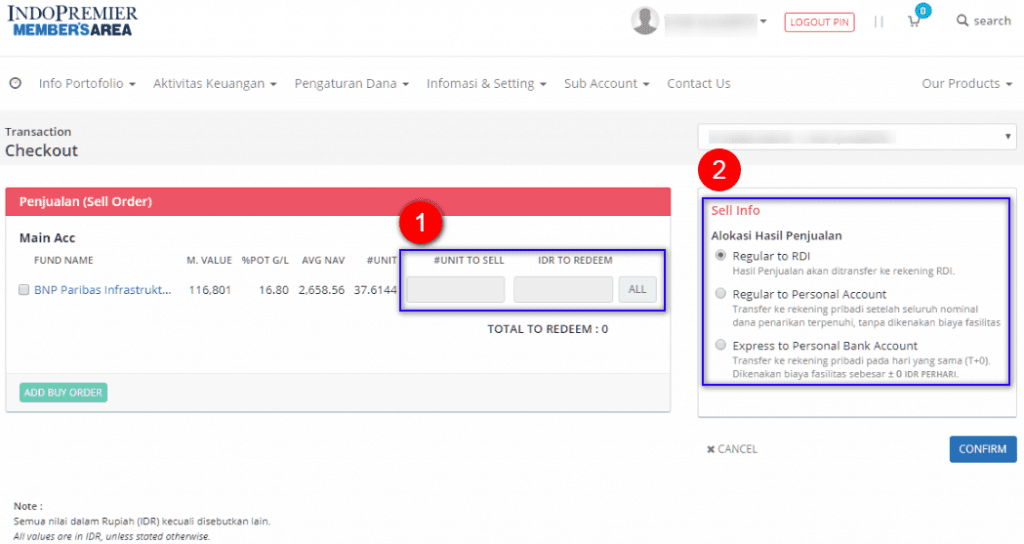The width and height of the screenshot is (1024, 544).
Task: Expand the Infomasi & Setting menu
Action: tap(487, 84)
